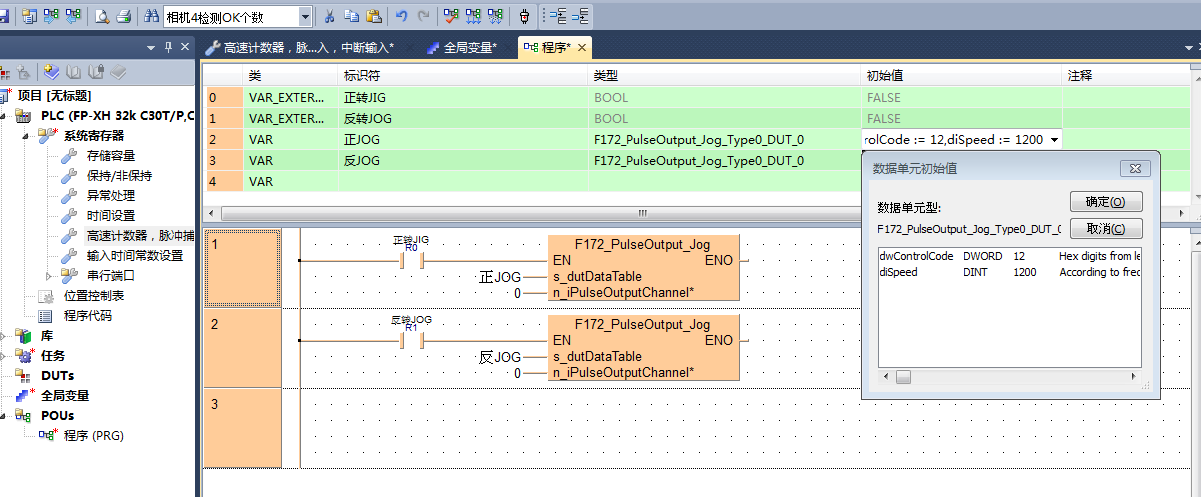The width and height of the screenshot is (1201, 497).
Task: Click the online mode plug icon
Action: (524, 16)
